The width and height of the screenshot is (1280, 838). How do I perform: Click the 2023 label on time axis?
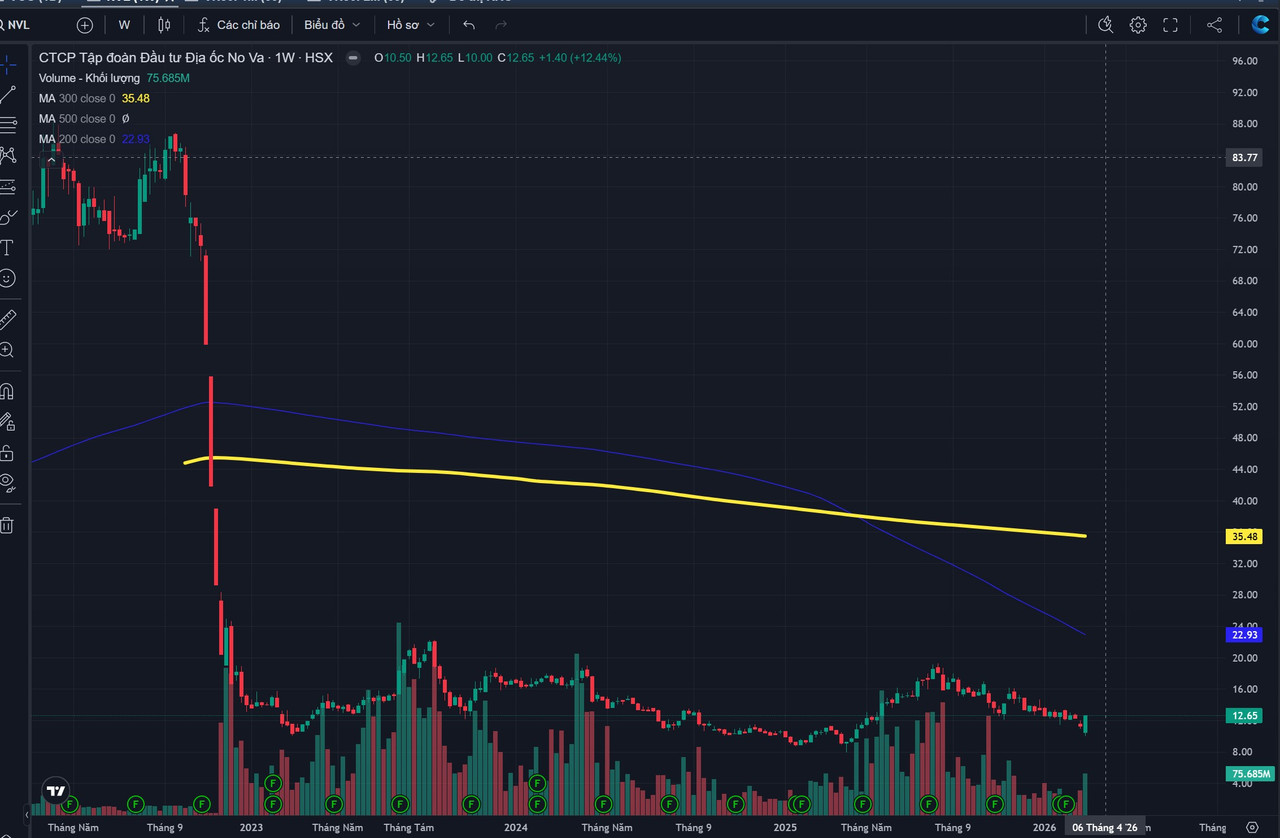click(x=251, y=828)
